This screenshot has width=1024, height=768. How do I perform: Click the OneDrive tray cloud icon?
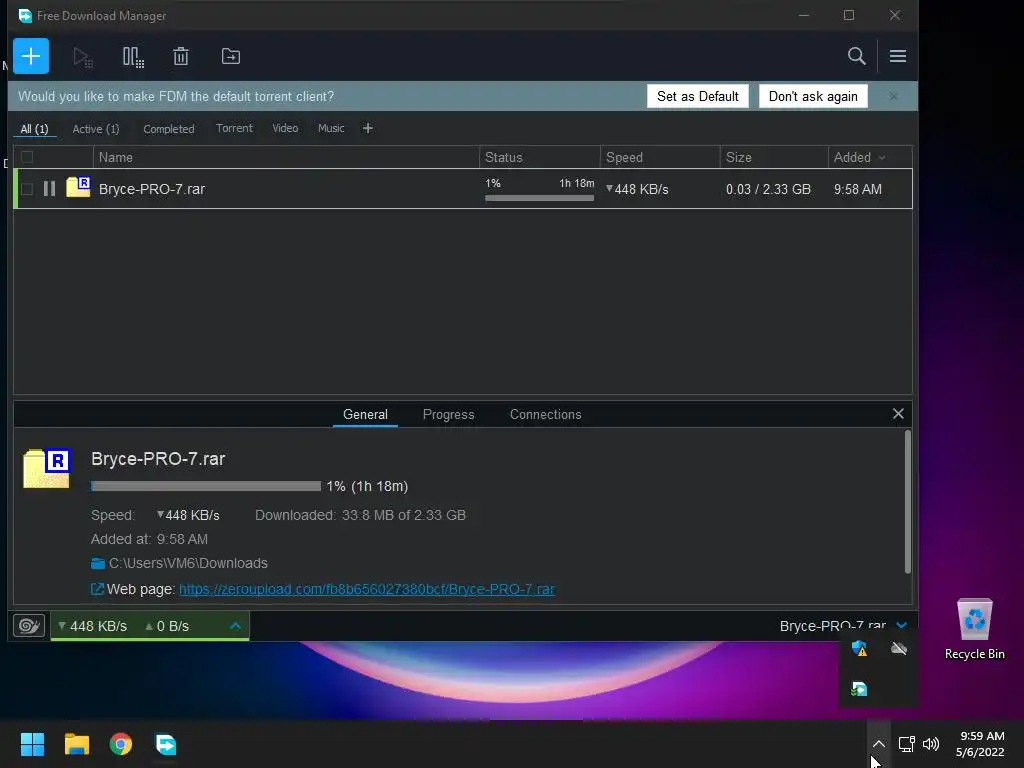tap(899, 648)
